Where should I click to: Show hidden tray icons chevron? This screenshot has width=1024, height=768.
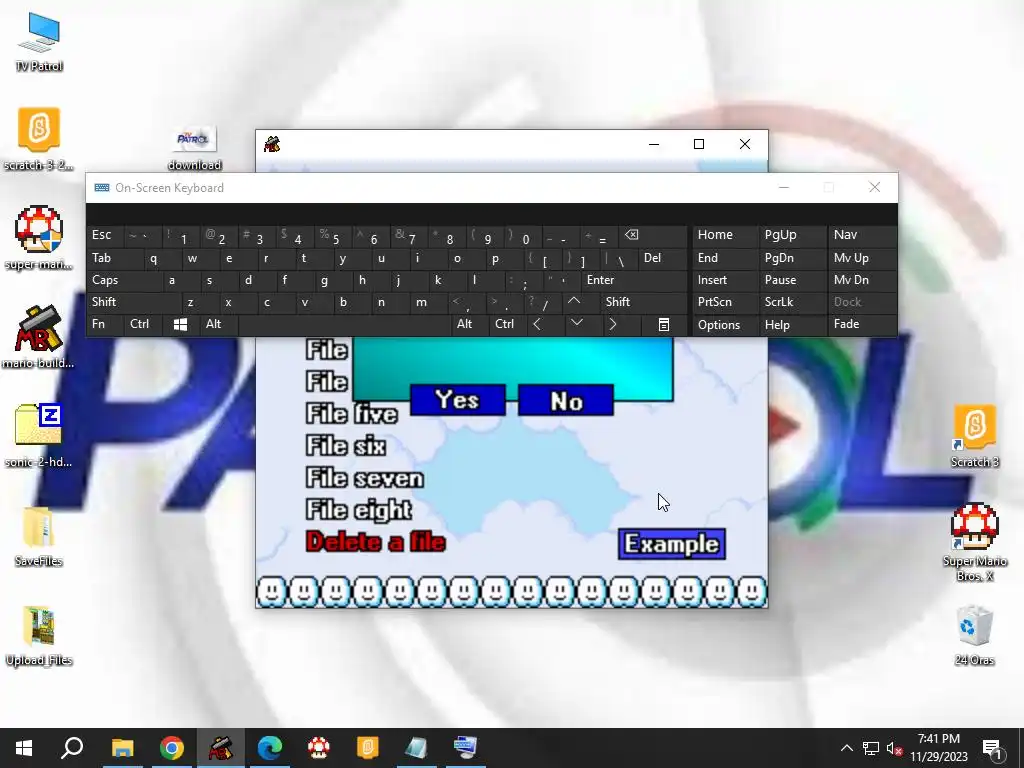[x=846, y=748]
